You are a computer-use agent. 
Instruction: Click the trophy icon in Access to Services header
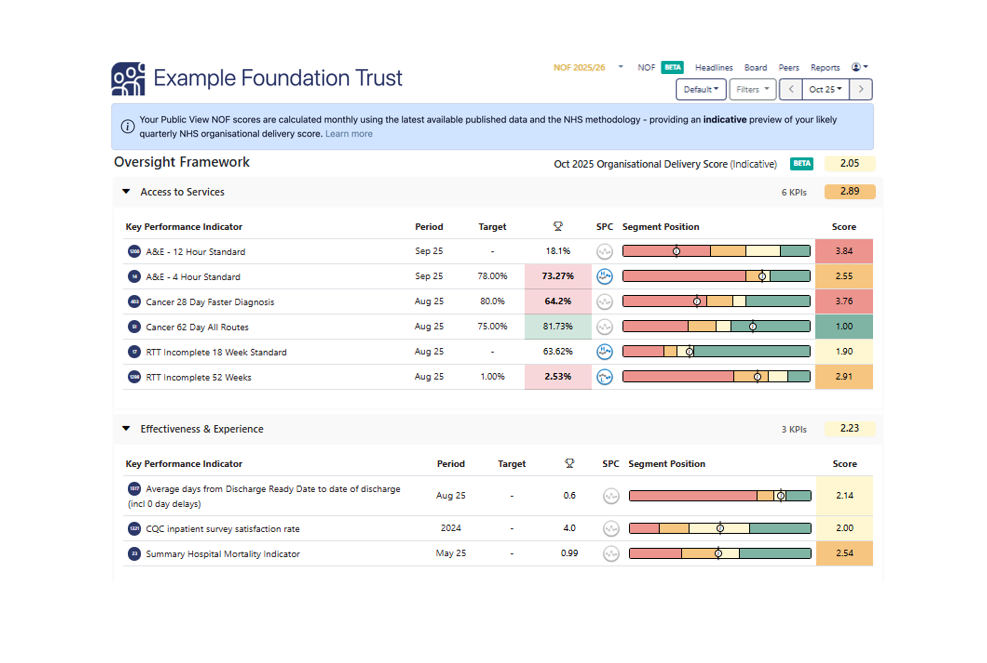click(x=558, y=227)
